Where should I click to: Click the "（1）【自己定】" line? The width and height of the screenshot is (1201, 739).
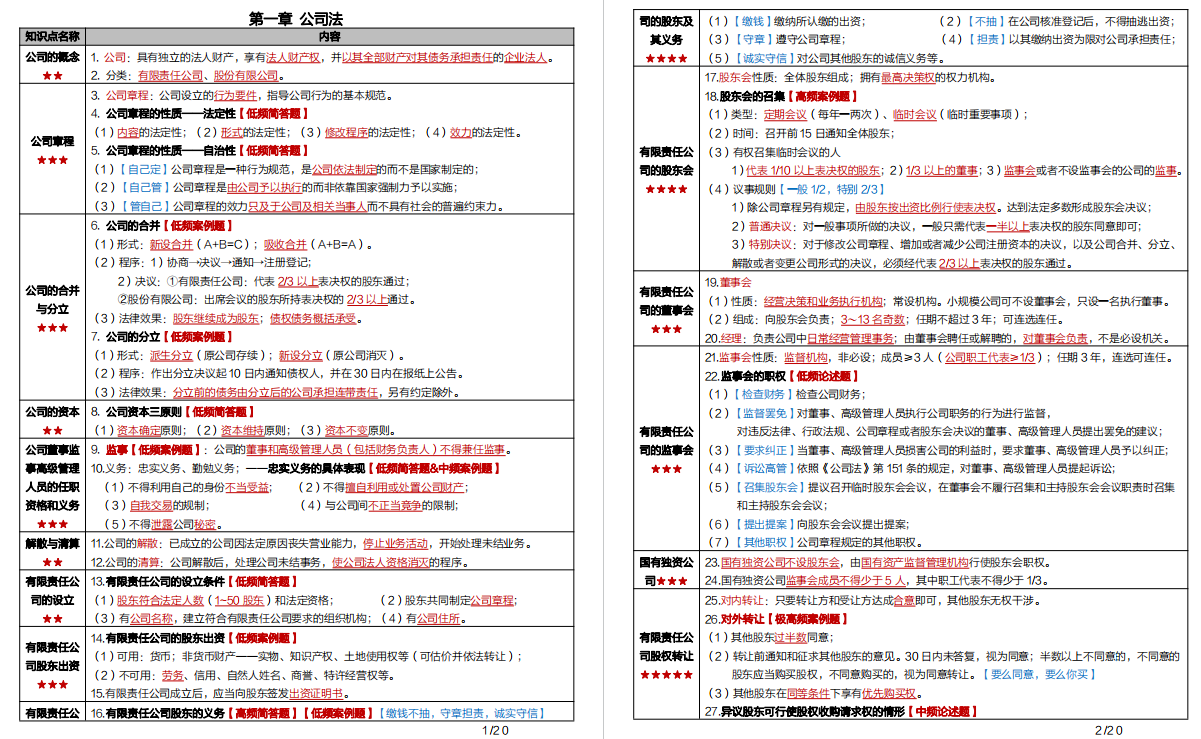pyautogui.click(x=286, y=169)
